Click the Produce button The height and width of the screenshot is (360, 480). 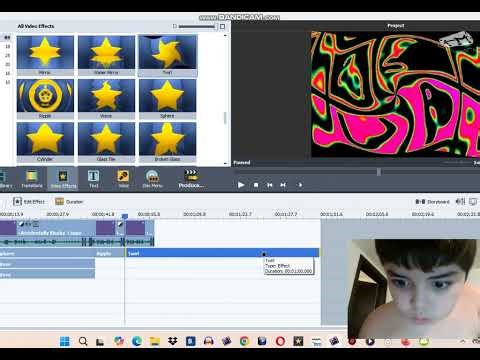pos(191,179)
